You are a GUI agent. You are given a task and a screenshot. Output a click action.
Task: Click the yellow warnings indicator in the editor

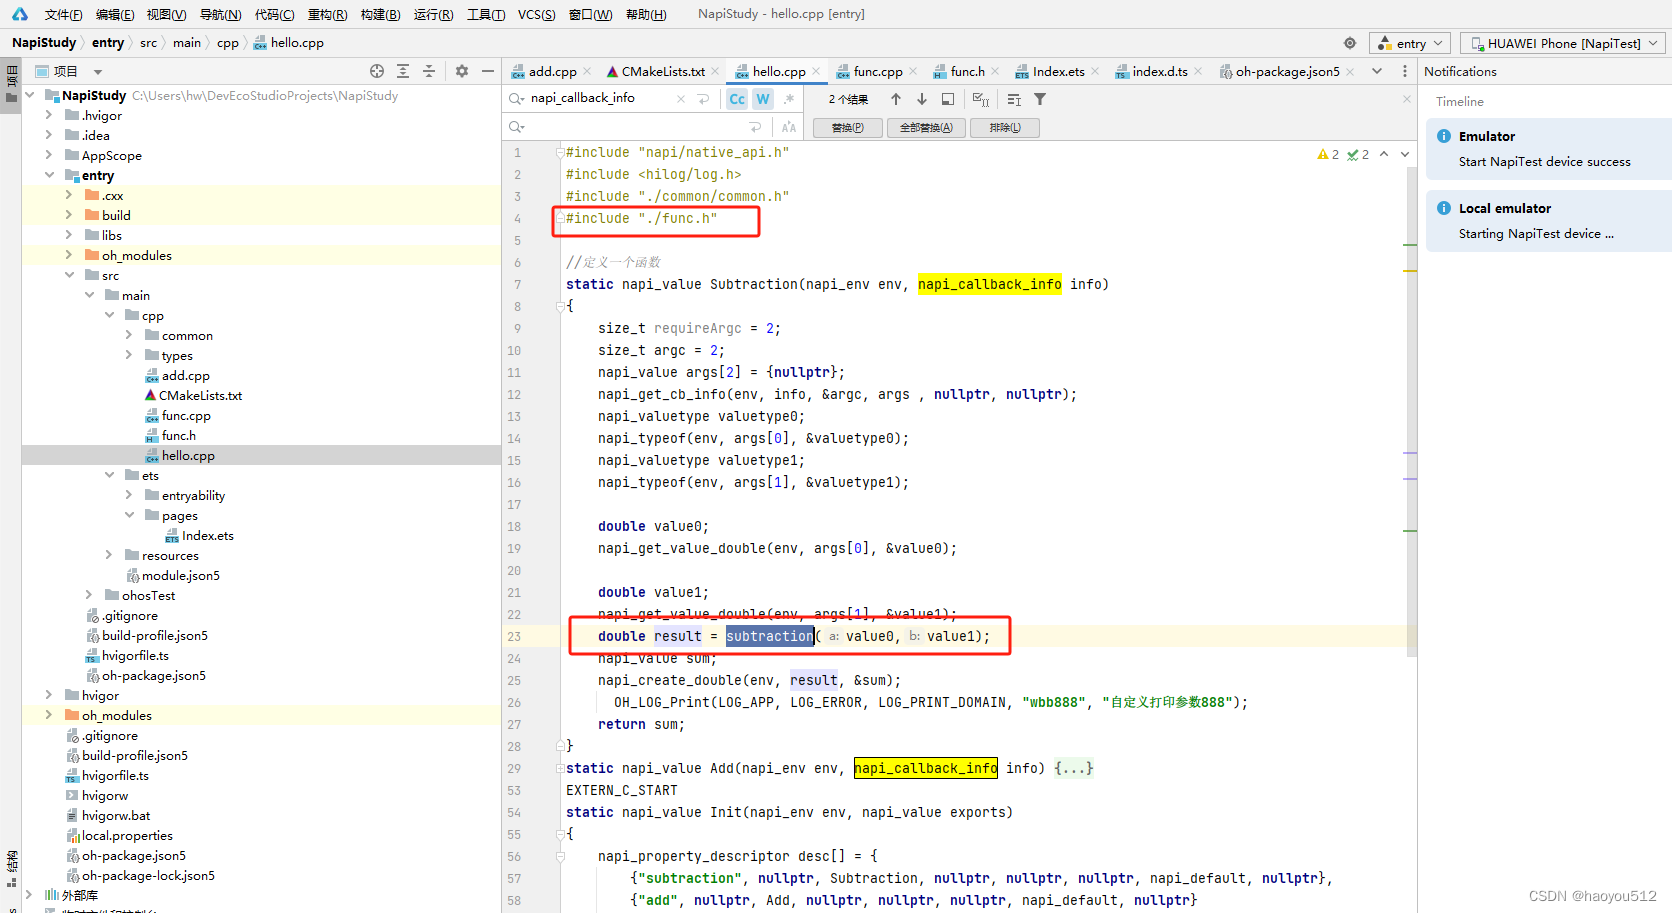[1329, 154]
